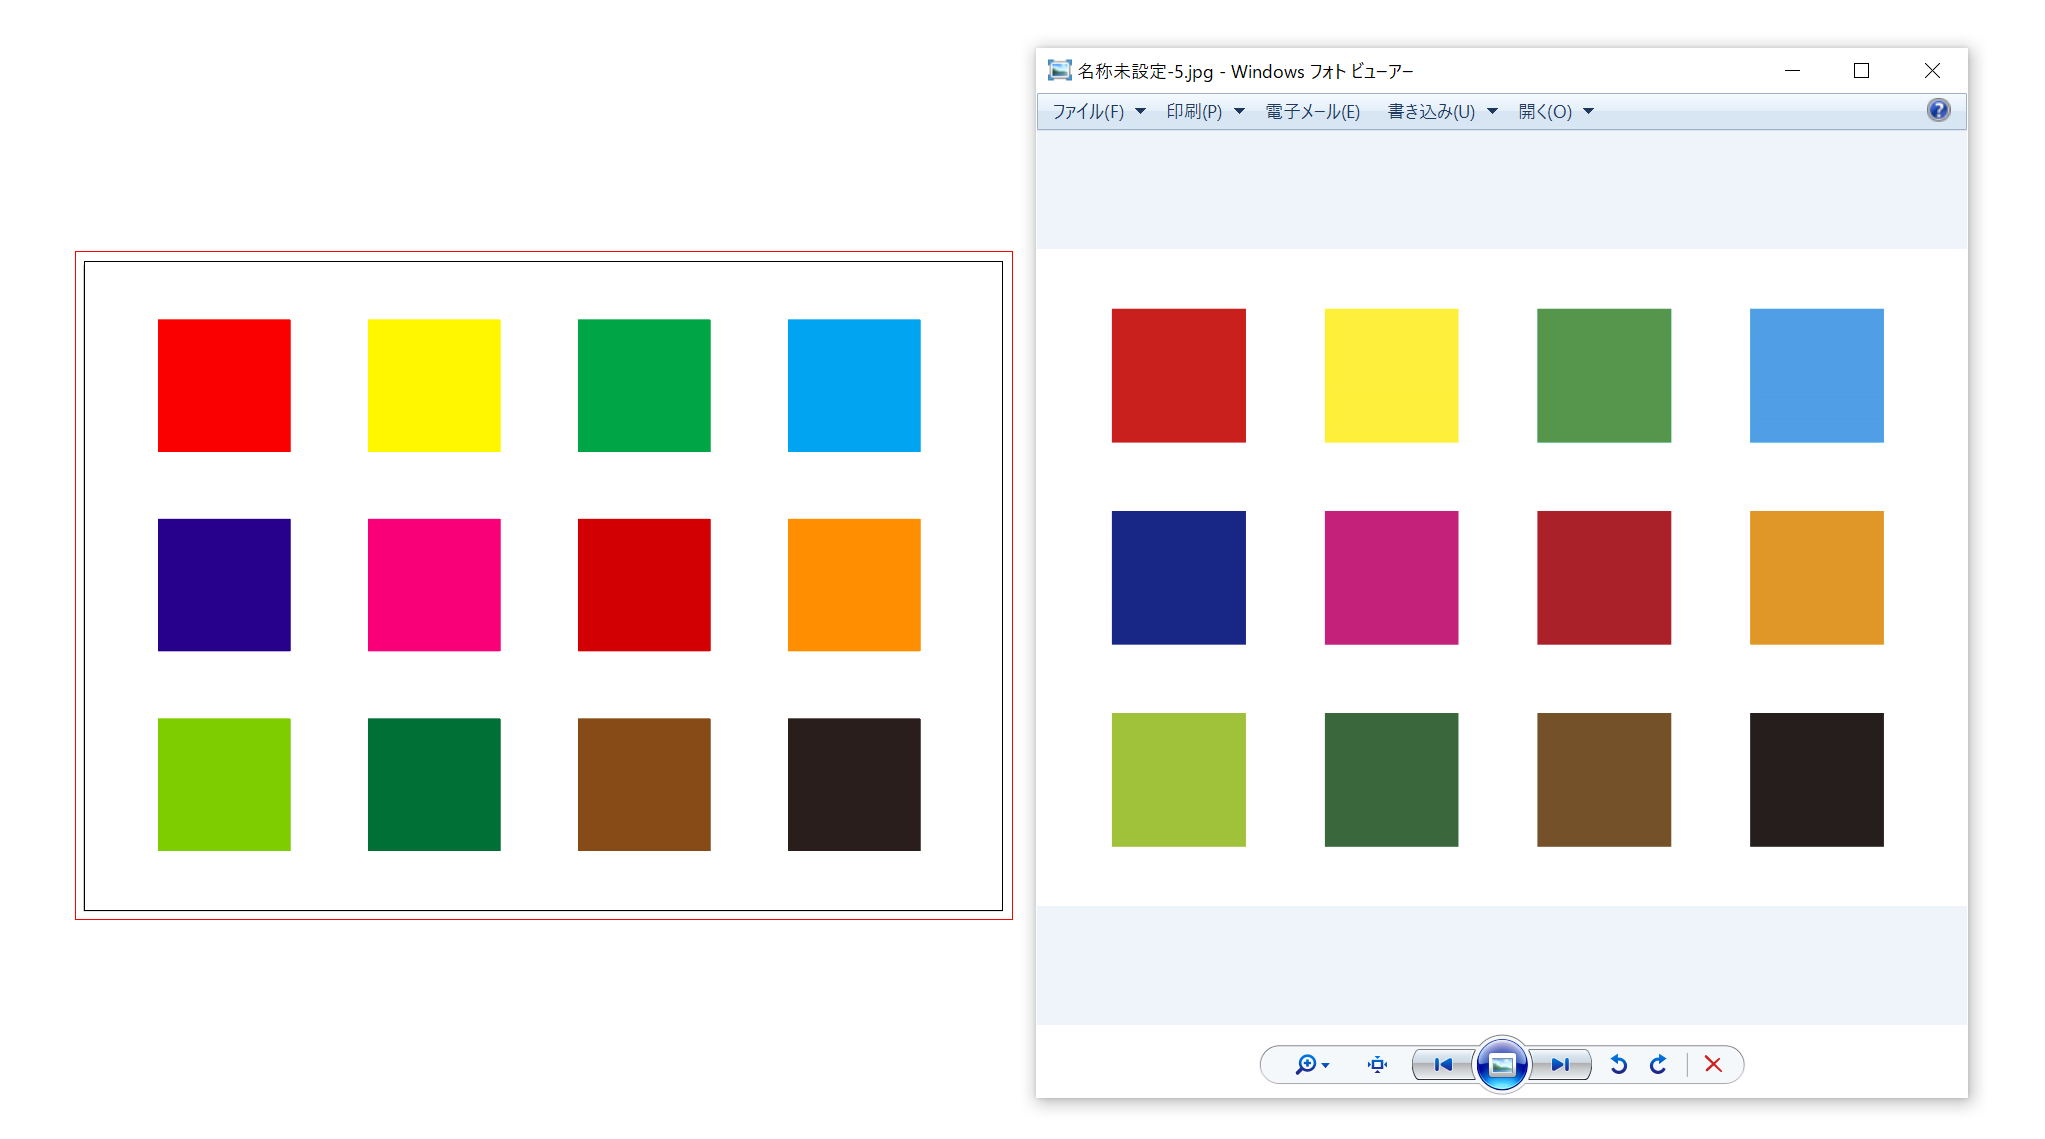Open the 開く(O) menu
Image resolution: width=2045 pixels, height=1139 pixels.
(x=1545, y=111)
